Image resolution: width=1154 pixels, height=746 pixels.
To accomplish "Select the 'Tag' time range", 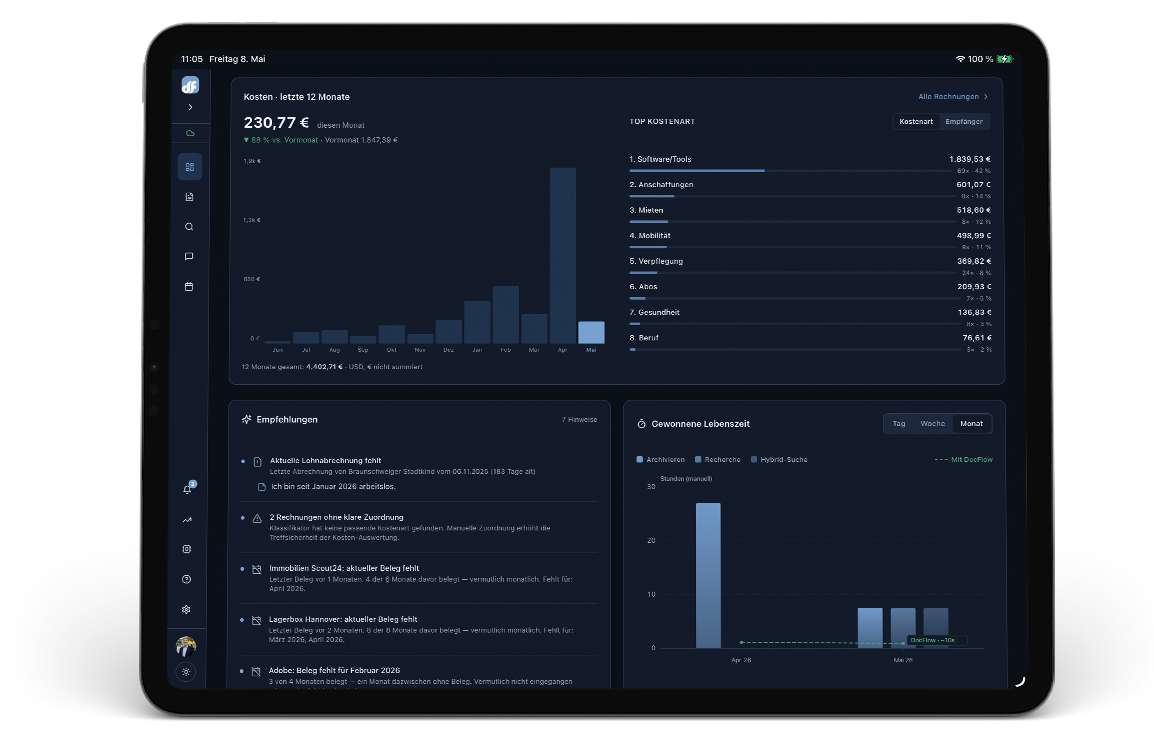I will click(899, 424).
